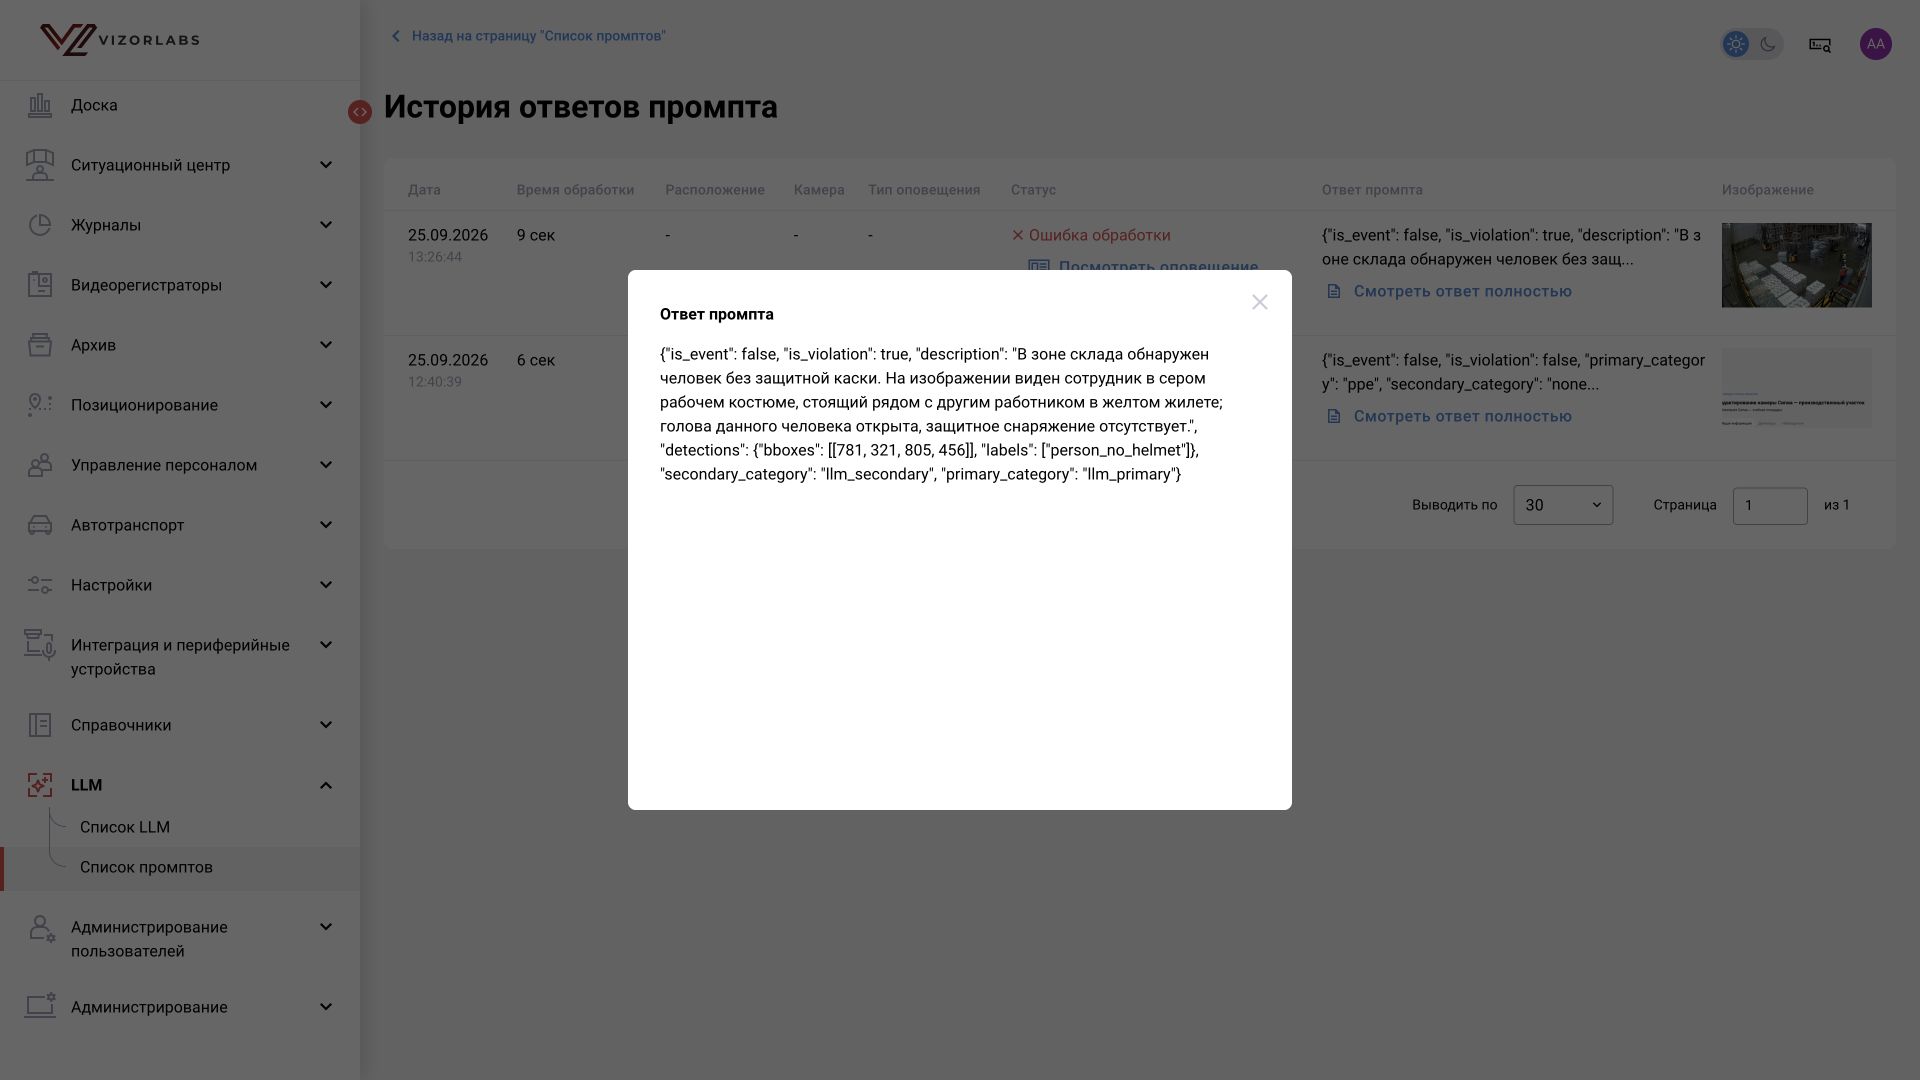Screen dimensions: 1920x1080
Task: Click 'Смотреть ответ полностью' for 13:26:44 row
Action: 1449,291
